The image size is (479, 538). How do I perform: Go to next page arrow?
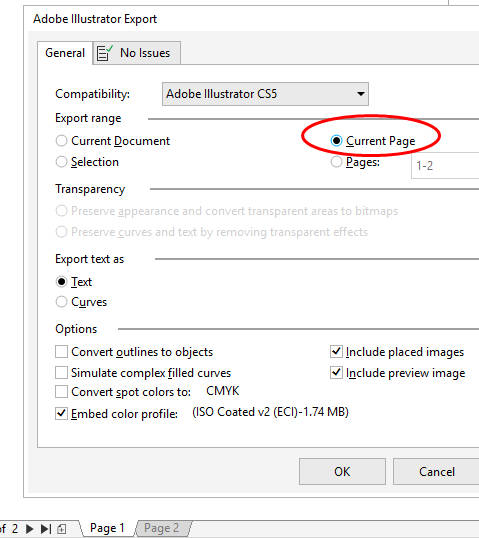click(30, 528)
